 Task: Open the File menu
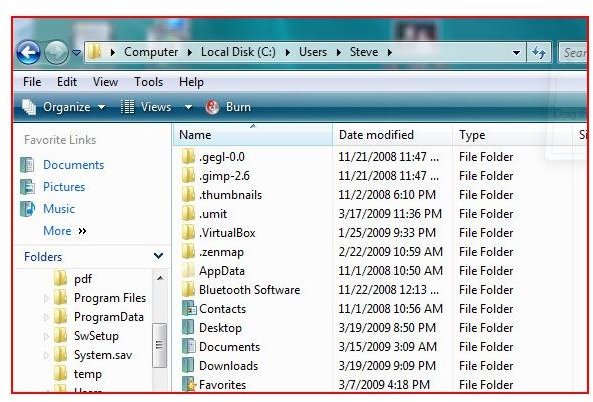[x=32, y=82]
